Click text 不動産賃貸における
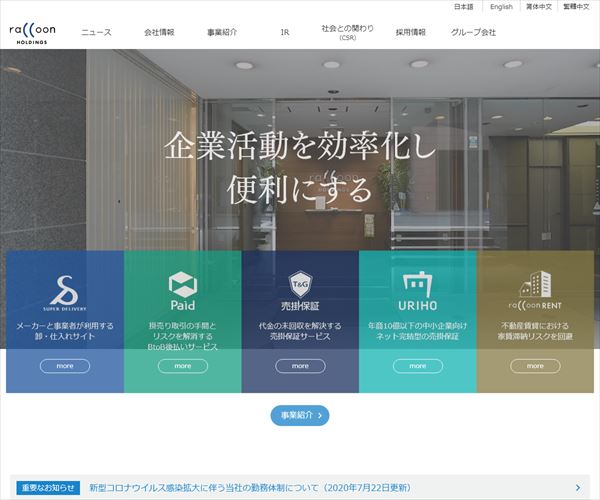The width and height of the screenshot is (600, 500). click(x=535, y=326)
